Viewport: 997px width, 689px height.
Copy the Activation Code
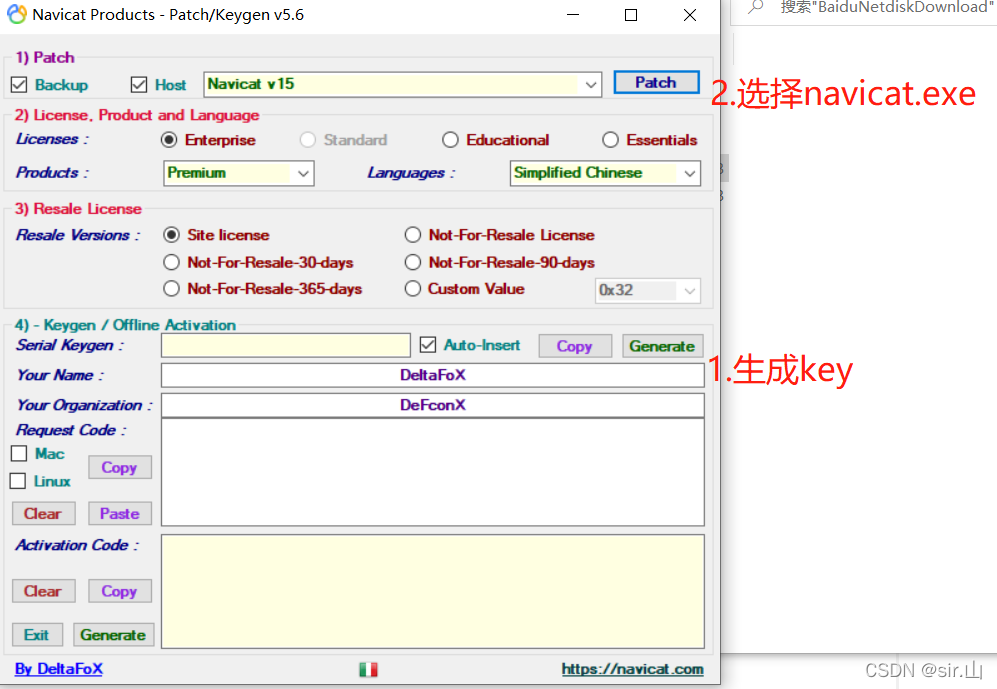click(x=120, y=591)
